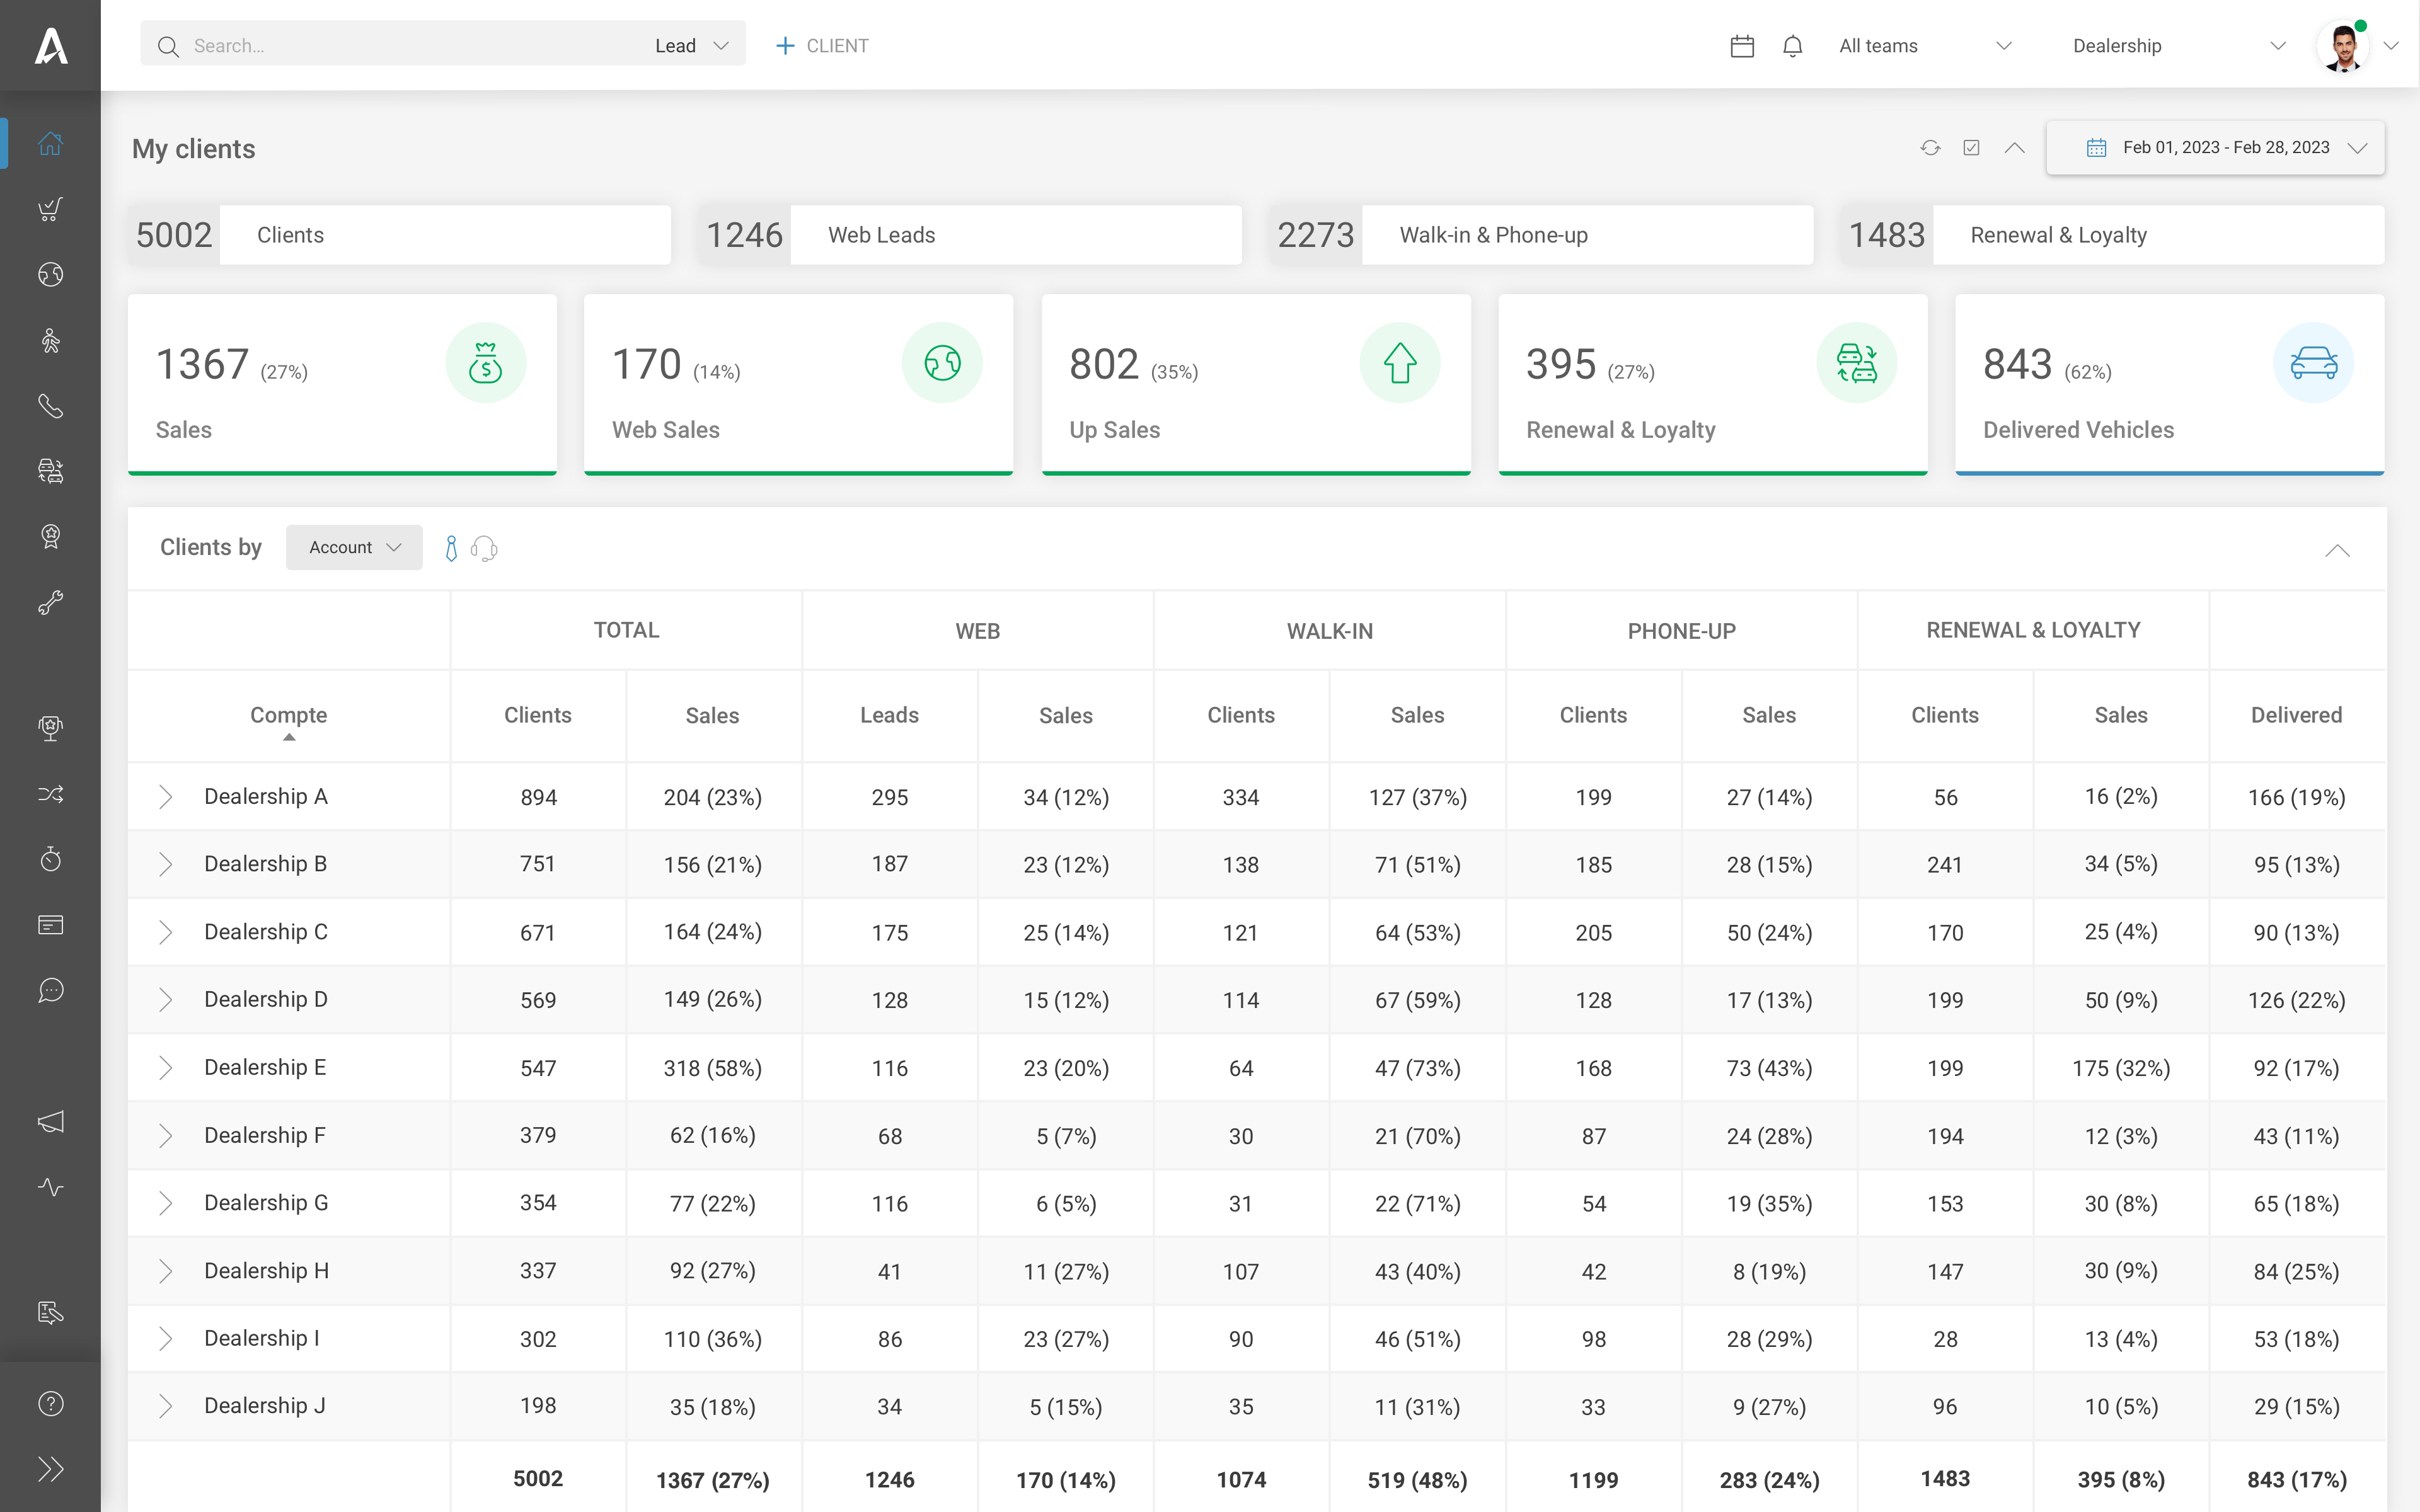
Task: Open the activity pulse sidebar icon
Action: 50,1187
